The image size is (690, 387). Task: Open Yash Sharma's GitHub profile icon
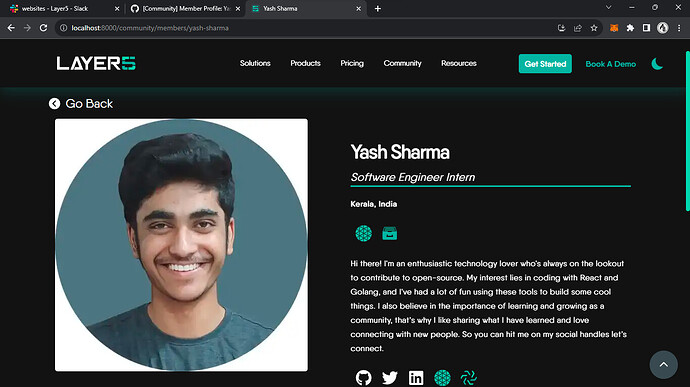coord(363,377)
